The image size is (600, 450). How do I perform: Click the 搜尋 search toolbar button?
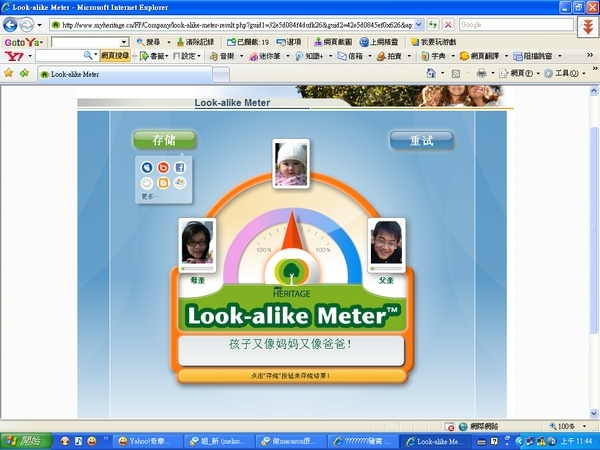pyautogui.click(x=149, y=42)
